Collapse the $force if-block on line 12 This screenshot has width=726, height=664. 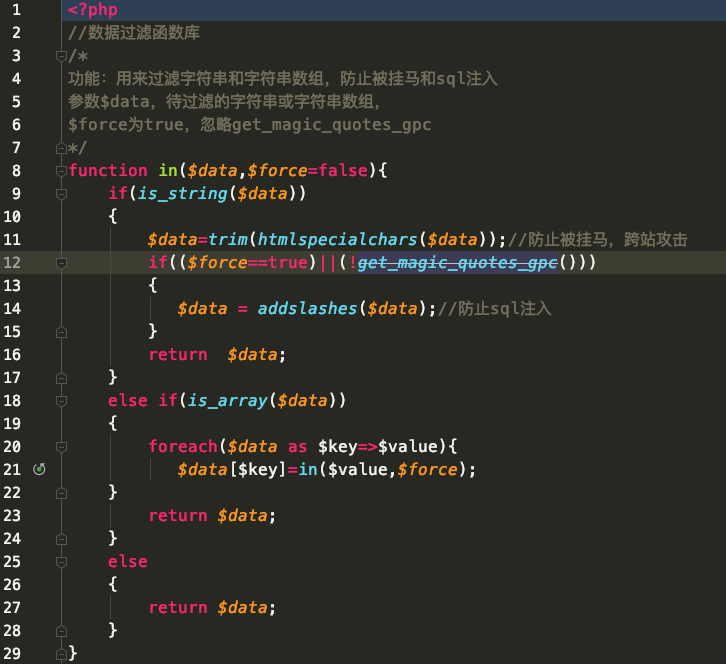(61, 263)
